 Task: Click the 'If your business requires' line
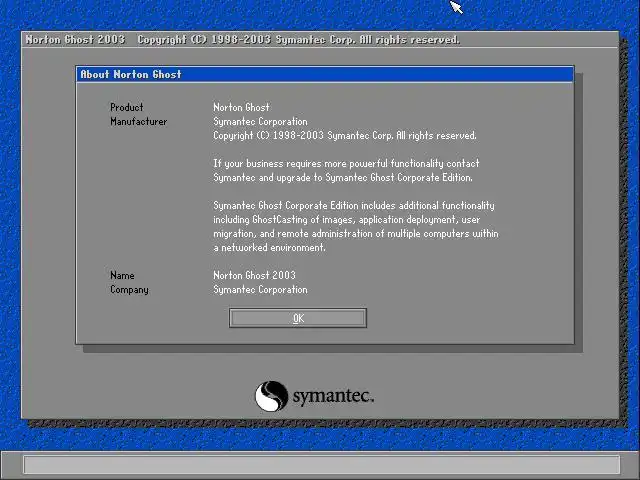(x=346, y=164)
